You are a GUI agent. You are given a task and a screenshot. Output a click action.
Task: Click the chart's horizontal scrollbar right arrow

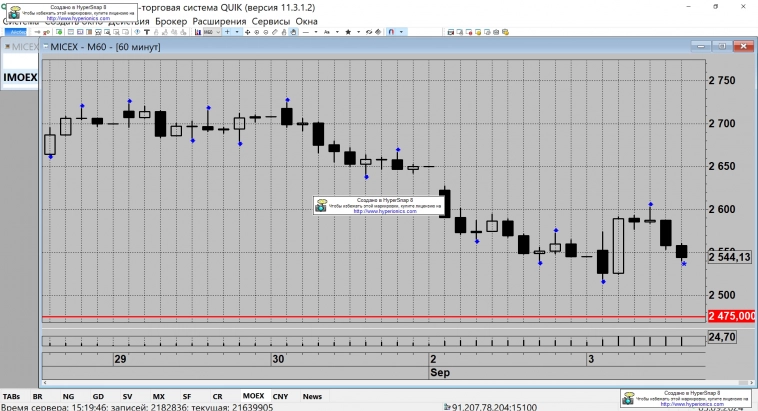coord(752,382)
